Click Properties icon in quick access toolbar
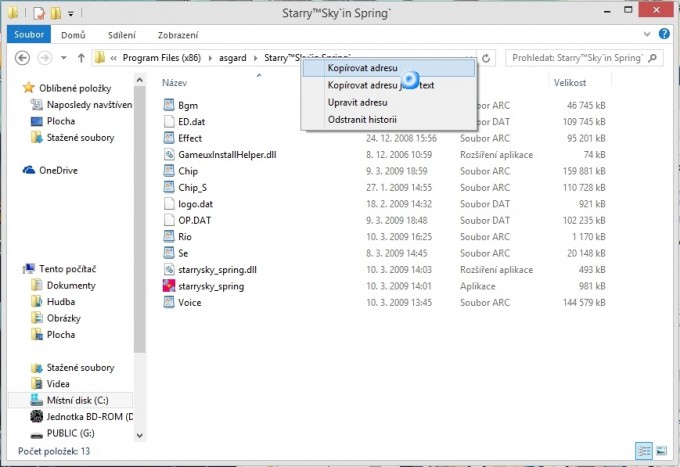This screenshot has height=467, width=680. click(x=39, y=13)
